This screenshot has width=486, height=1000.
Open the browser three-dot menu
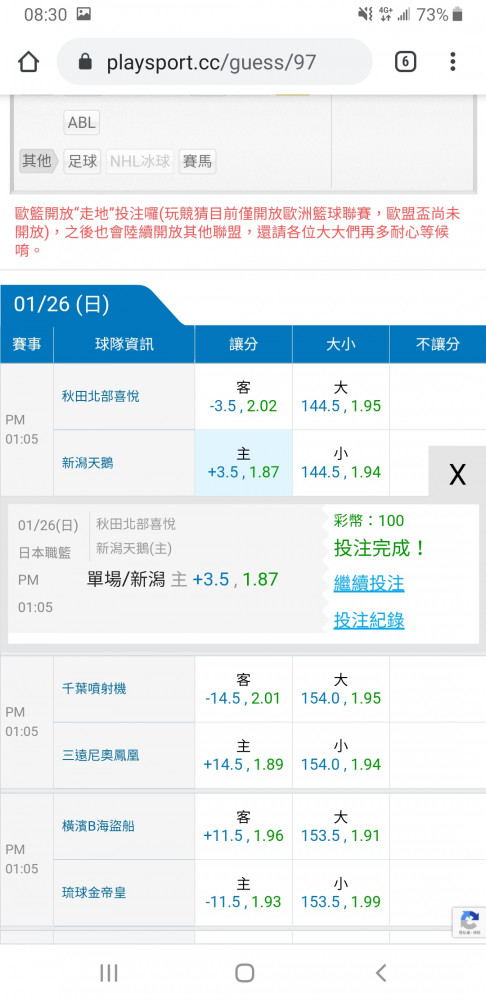452,62
